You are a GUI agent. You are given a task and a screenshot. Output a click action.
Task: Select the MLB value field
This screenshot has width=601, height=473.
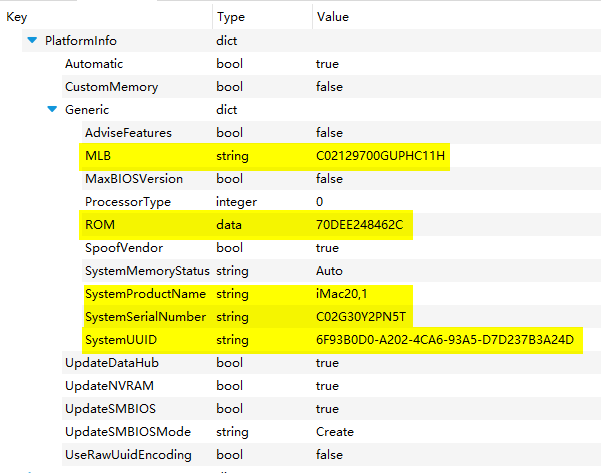point(380,156)
